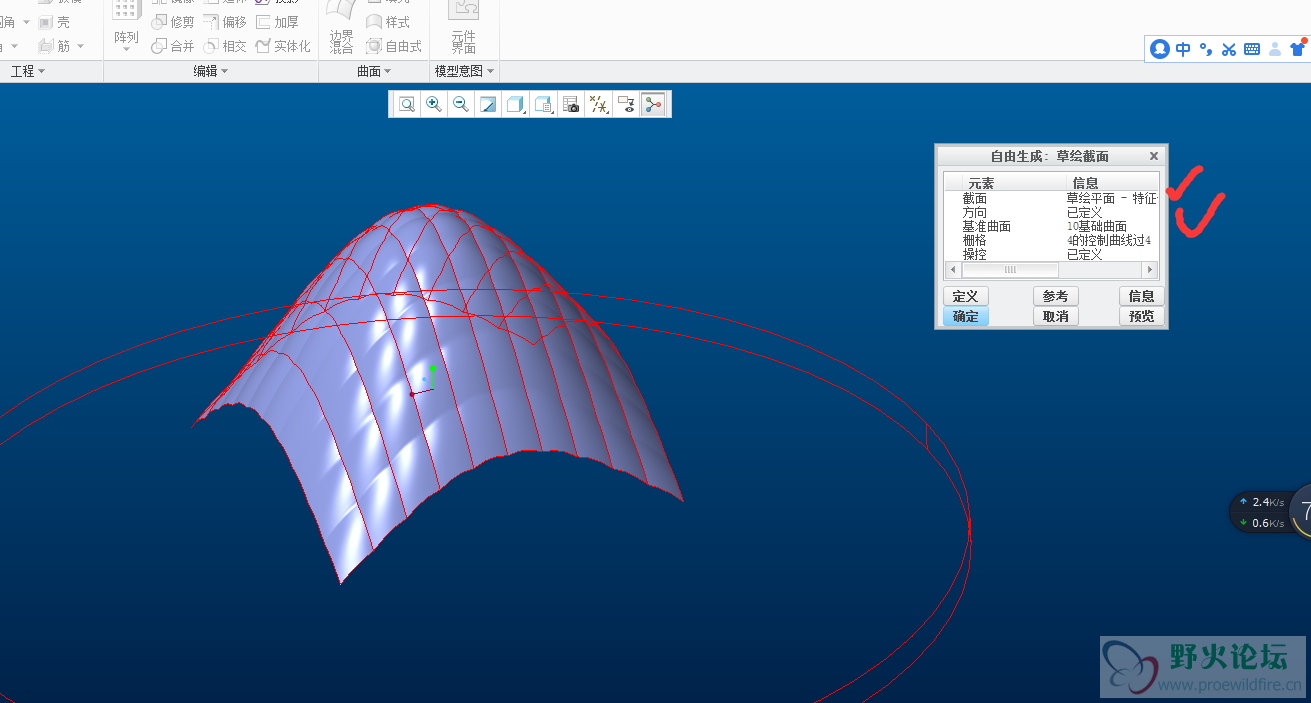
Task: Select the 截面 element row
Action: tap(1051, 198)
